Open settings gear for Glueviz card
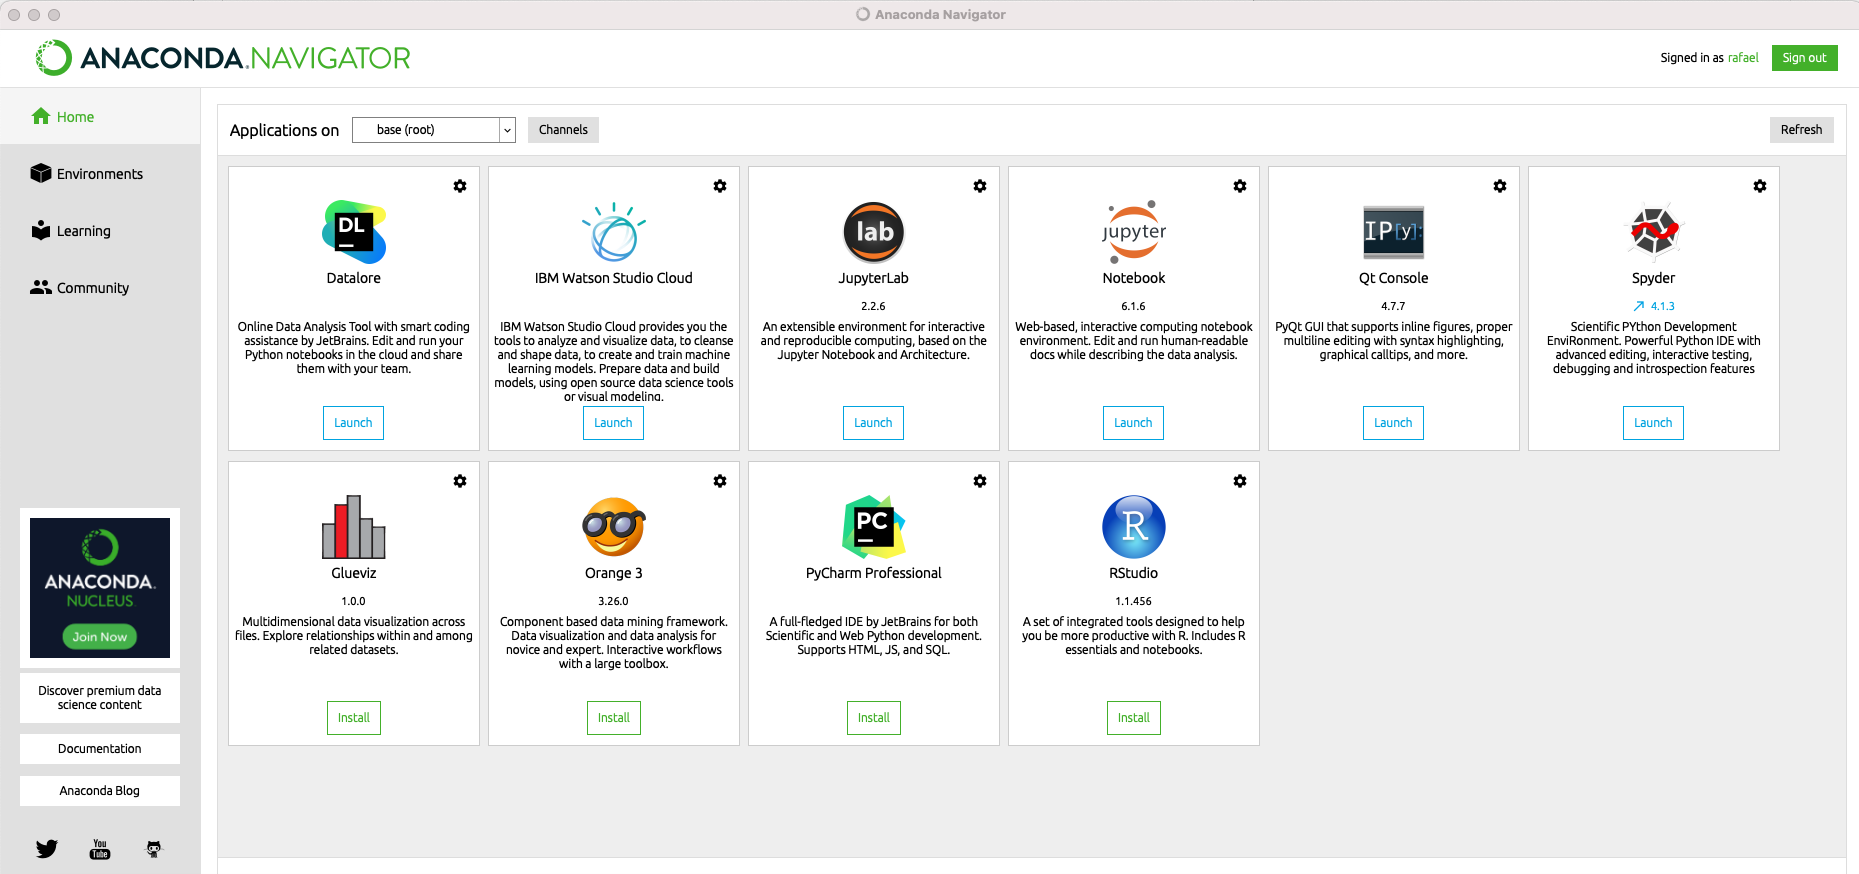The image size is (1859, 874). (460, 481)
